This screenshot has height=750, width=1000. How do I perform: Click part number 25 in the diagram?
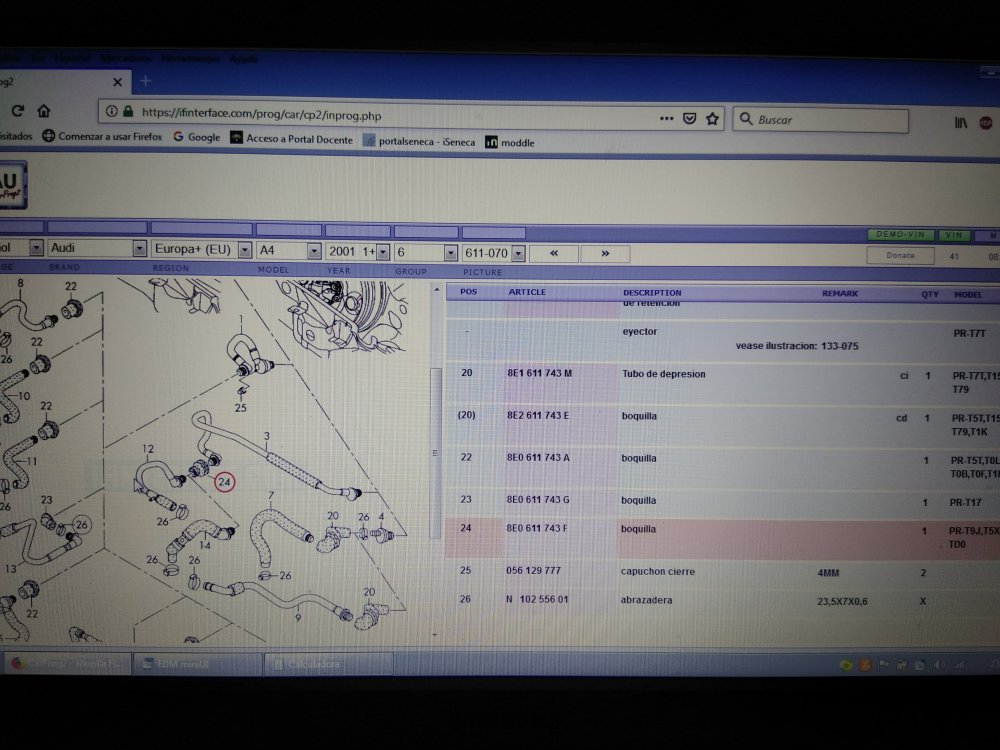tap(240, 408)
